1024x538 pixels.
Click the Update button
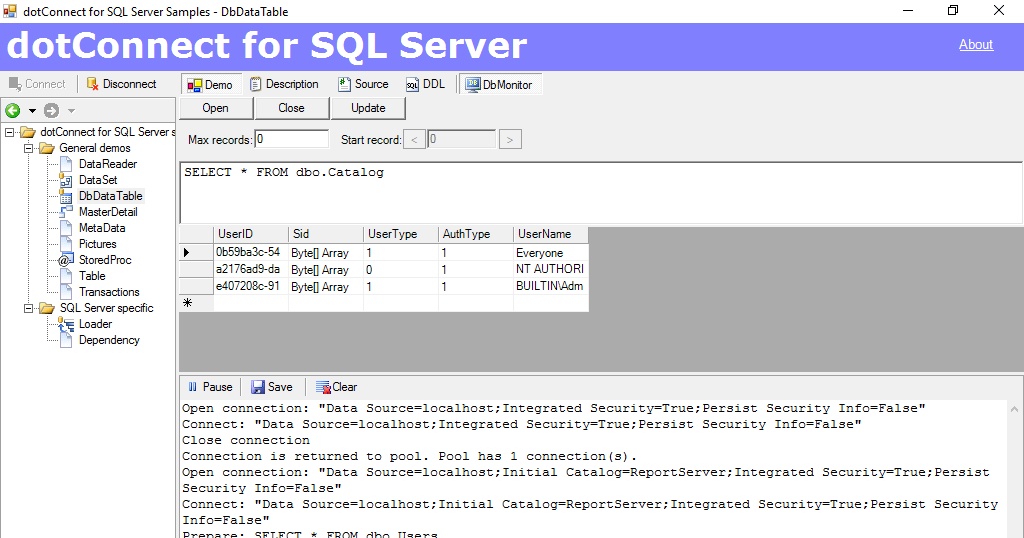(x=368, y=108)
